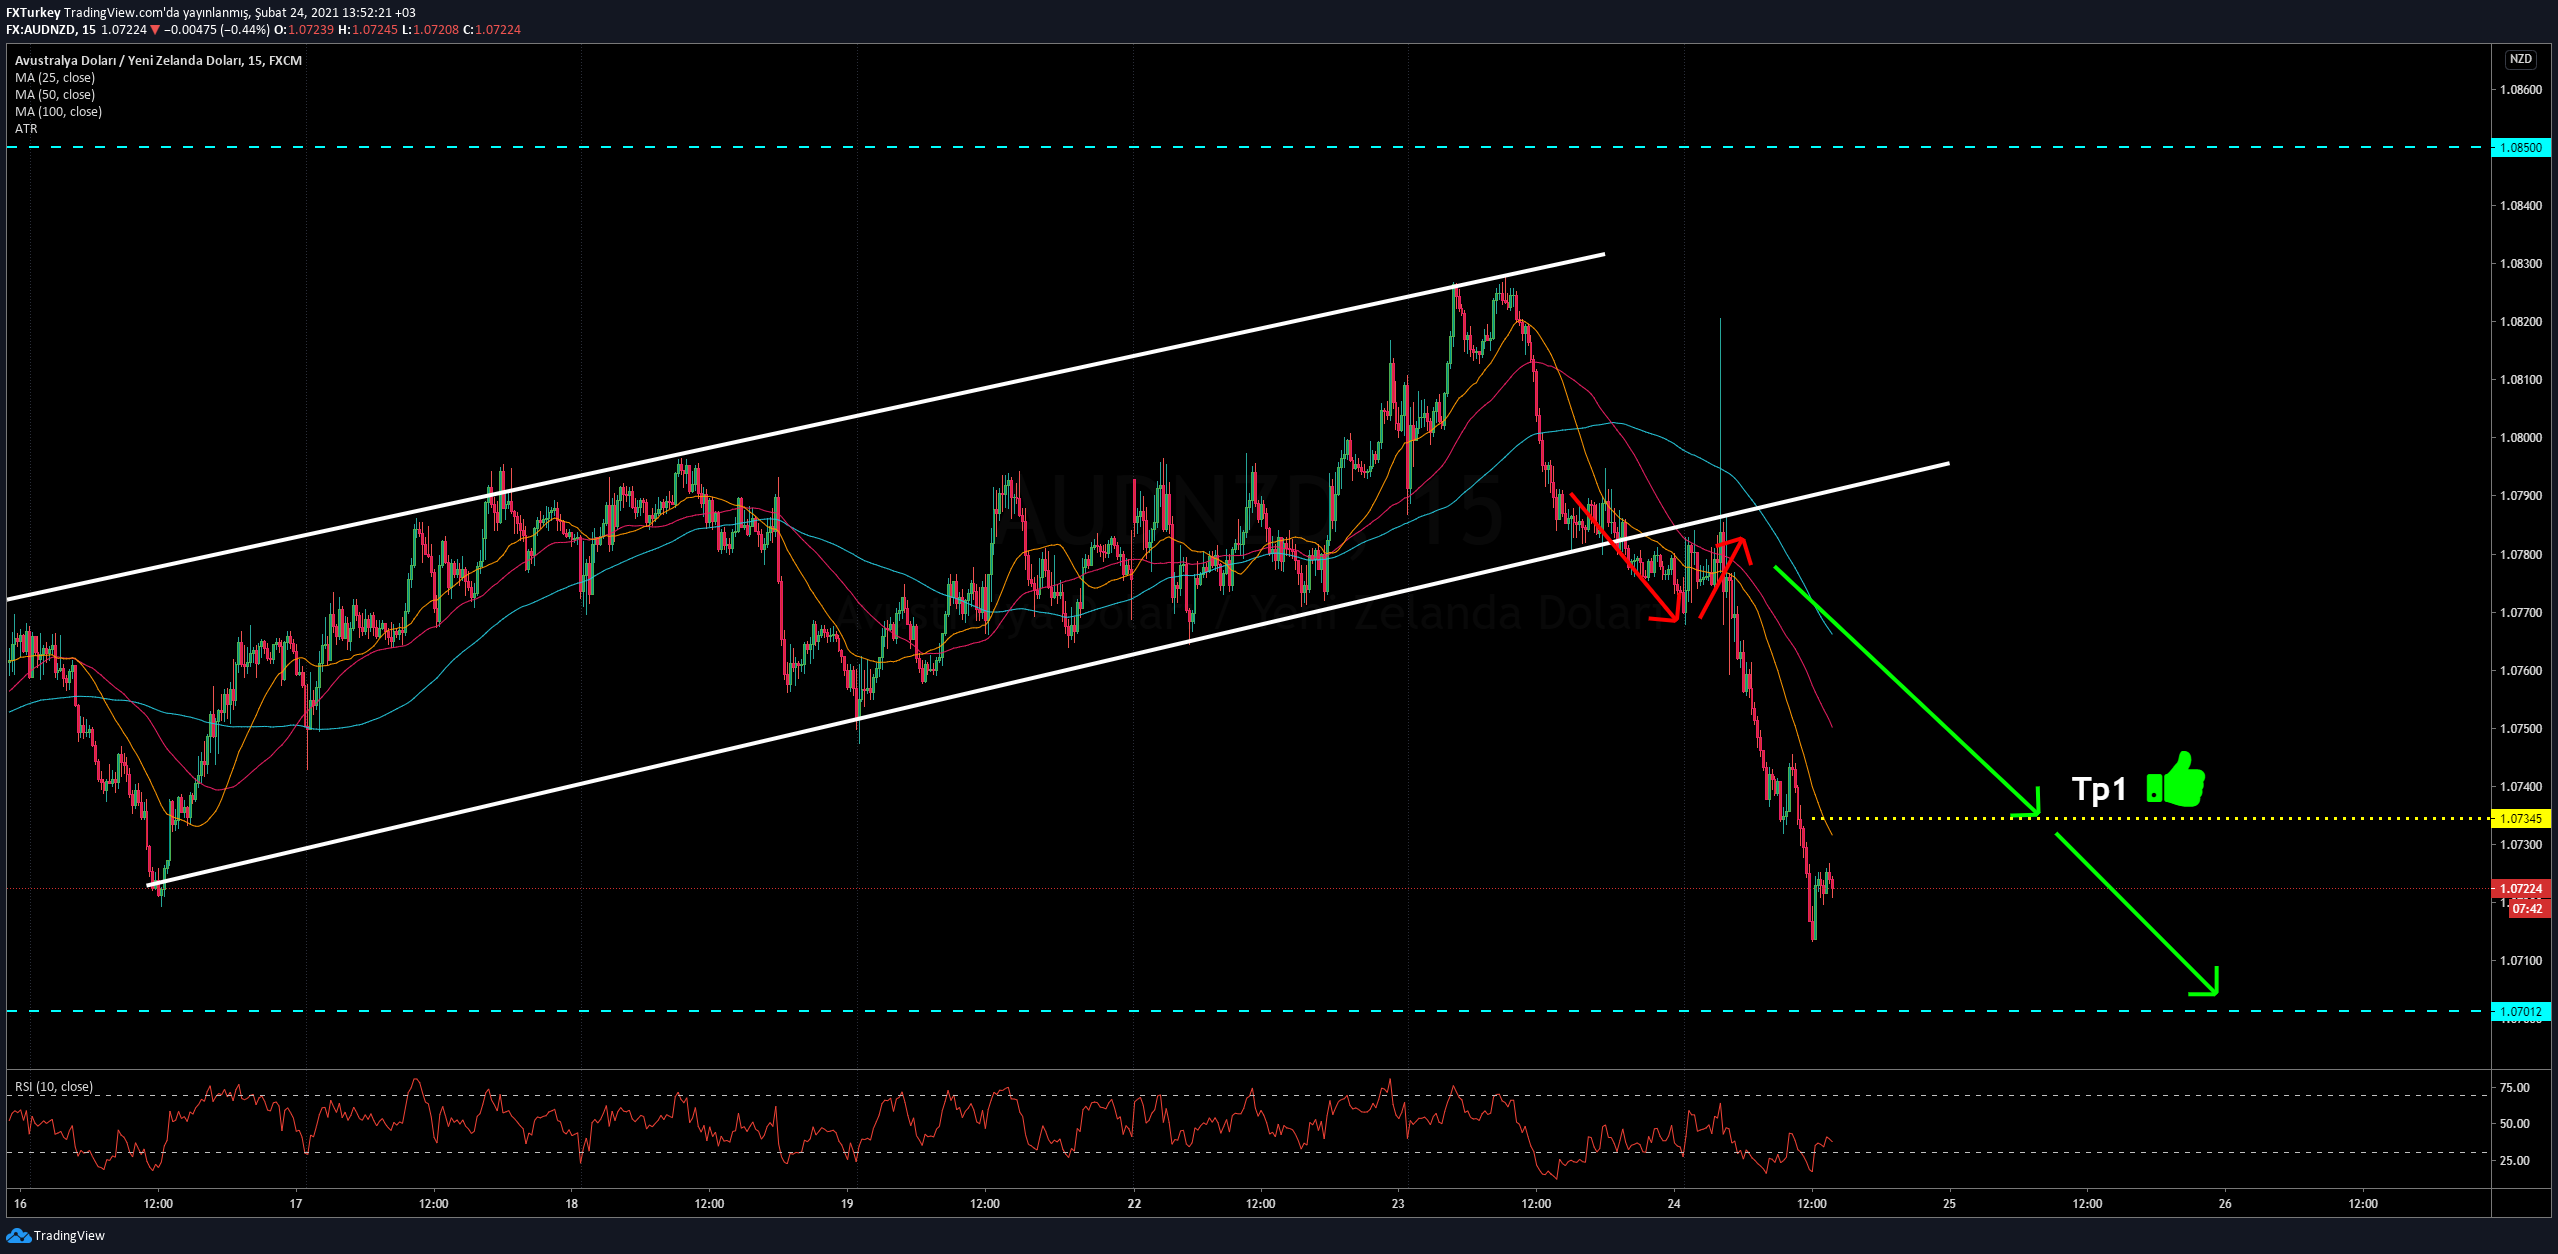Click the 1.08300 price axis label

click(x=2520, y=263)
